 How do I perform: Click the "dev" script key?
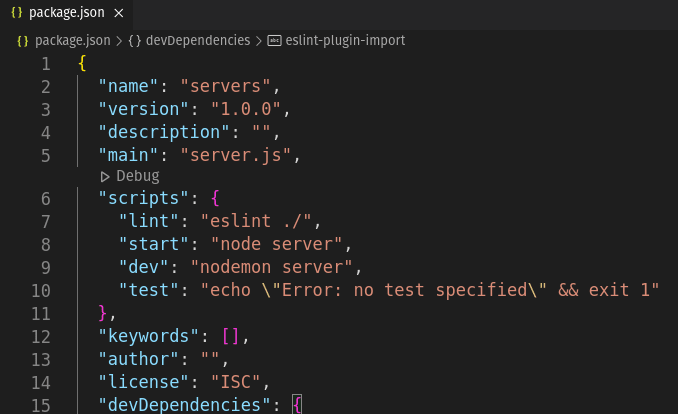click(x=143, y=267)
